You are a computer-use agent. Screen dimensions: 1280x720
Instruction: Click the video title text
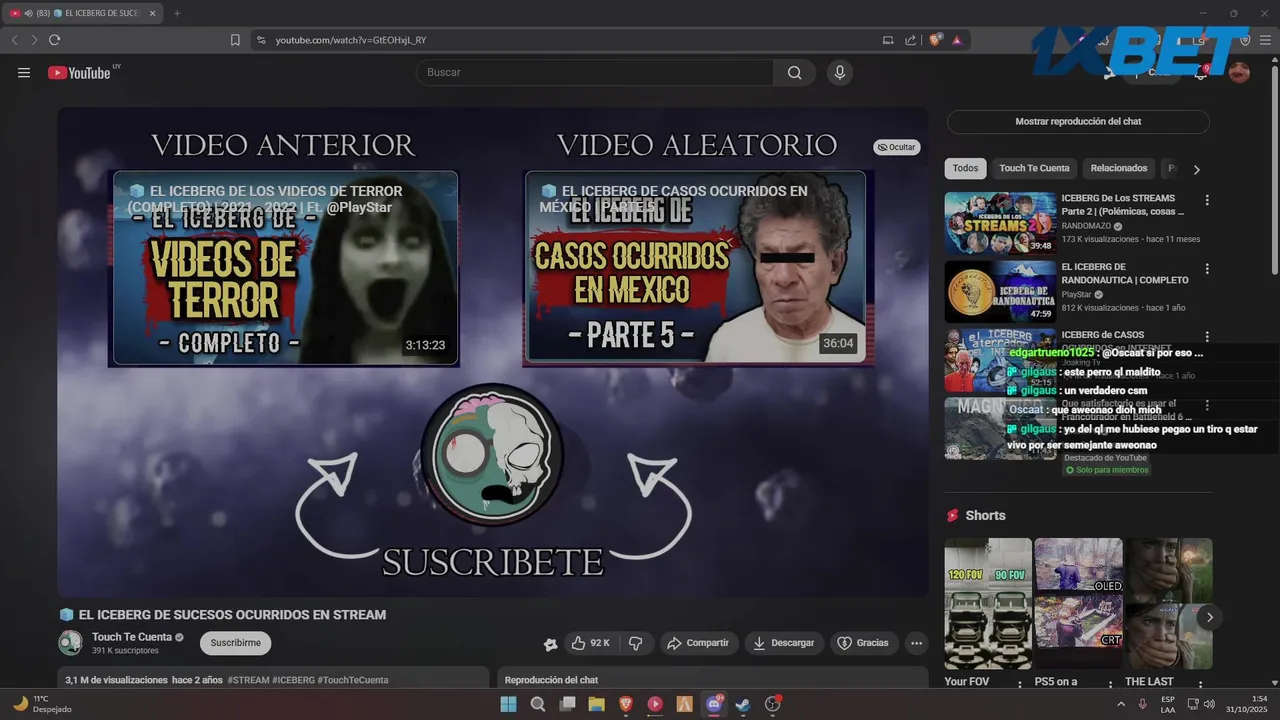pos(232,614)
